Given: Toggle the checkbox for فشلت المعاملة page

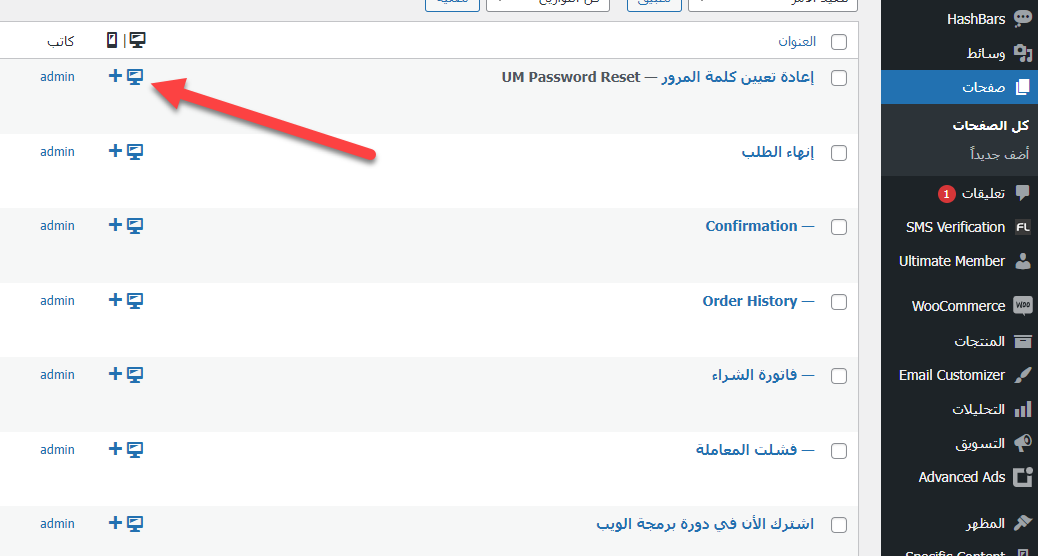Looking at the screenshot, I should point(838,451).
